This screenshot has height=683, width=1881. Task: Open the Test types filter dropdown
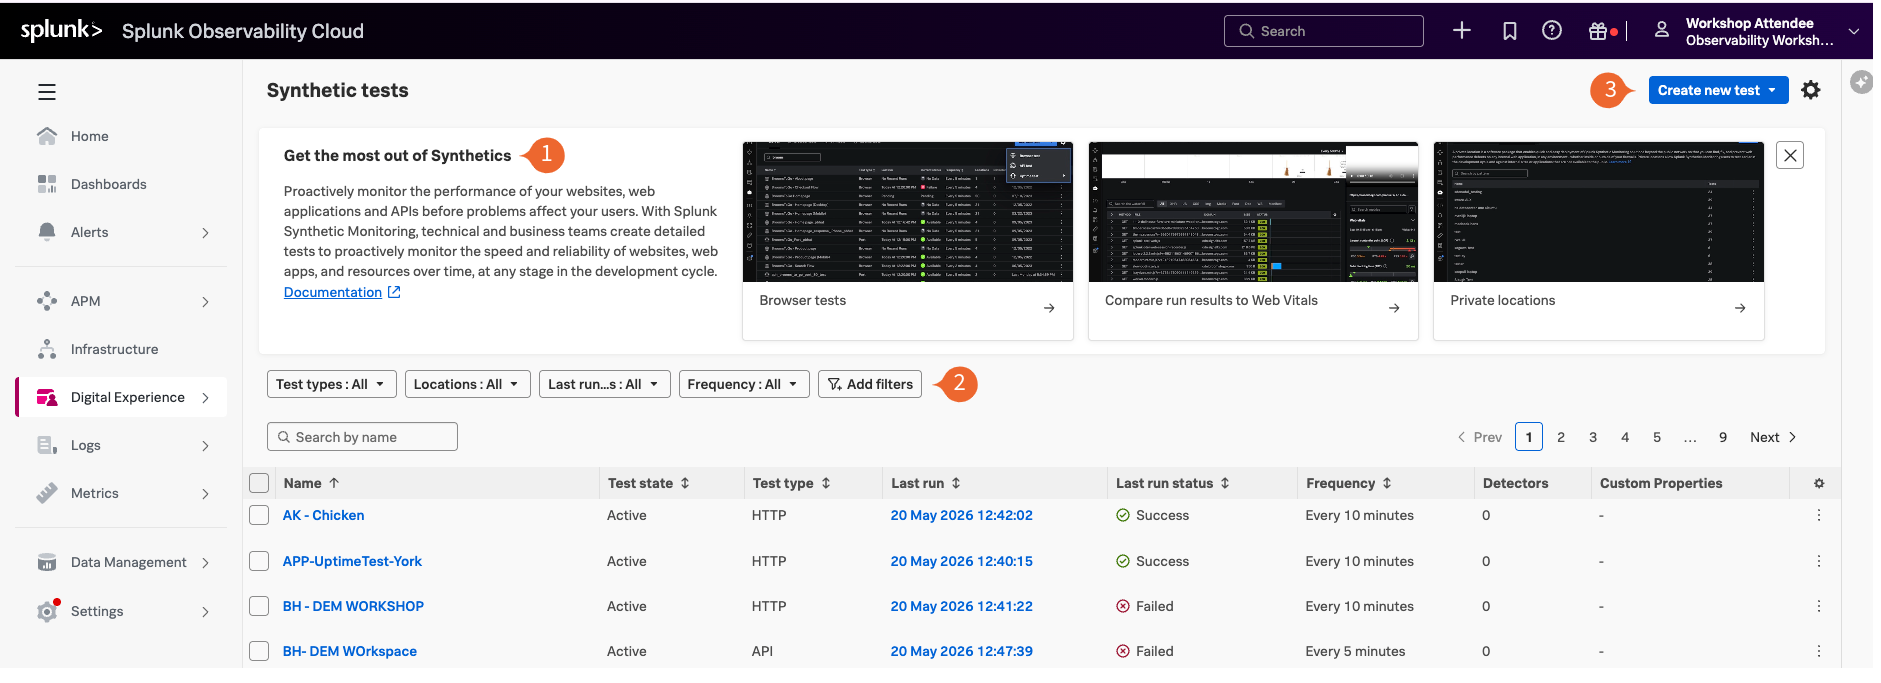[332, 384]
